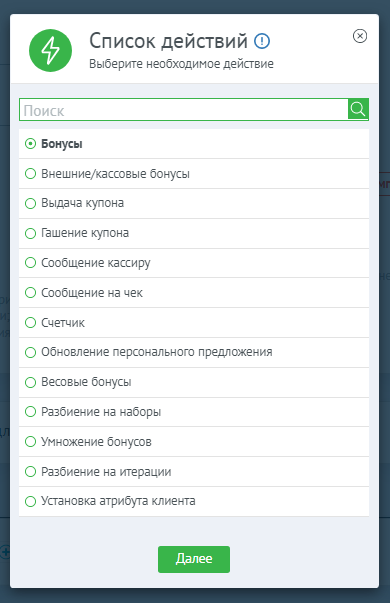Select Умножение бонусов radio button
This screenshot has width=390, height=603.
click(30, 441)
